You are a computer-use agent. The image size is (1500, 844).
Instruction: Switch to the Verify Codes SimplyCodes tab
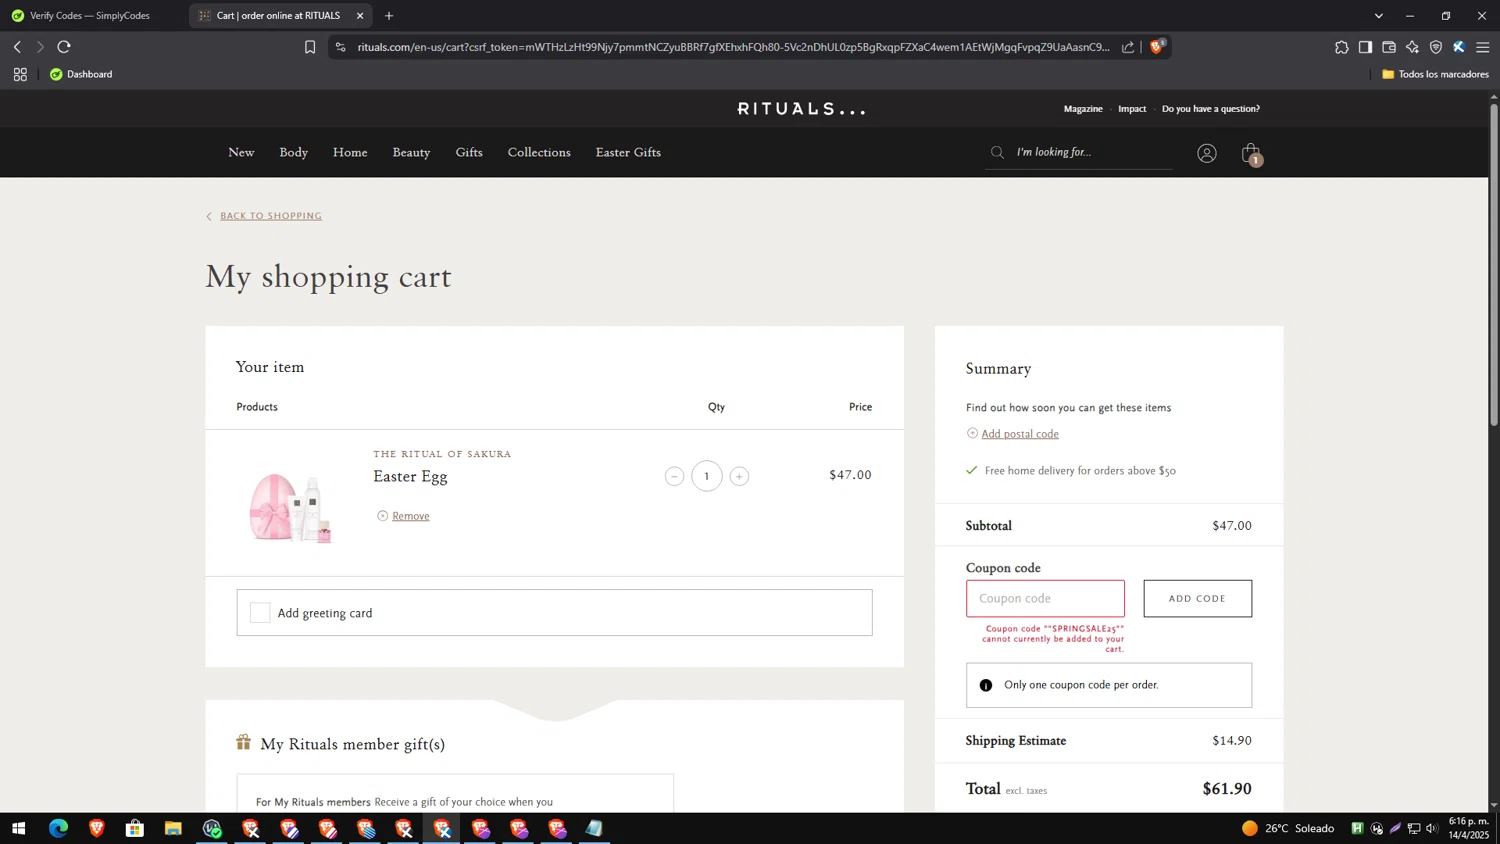(x=90, y=16)
